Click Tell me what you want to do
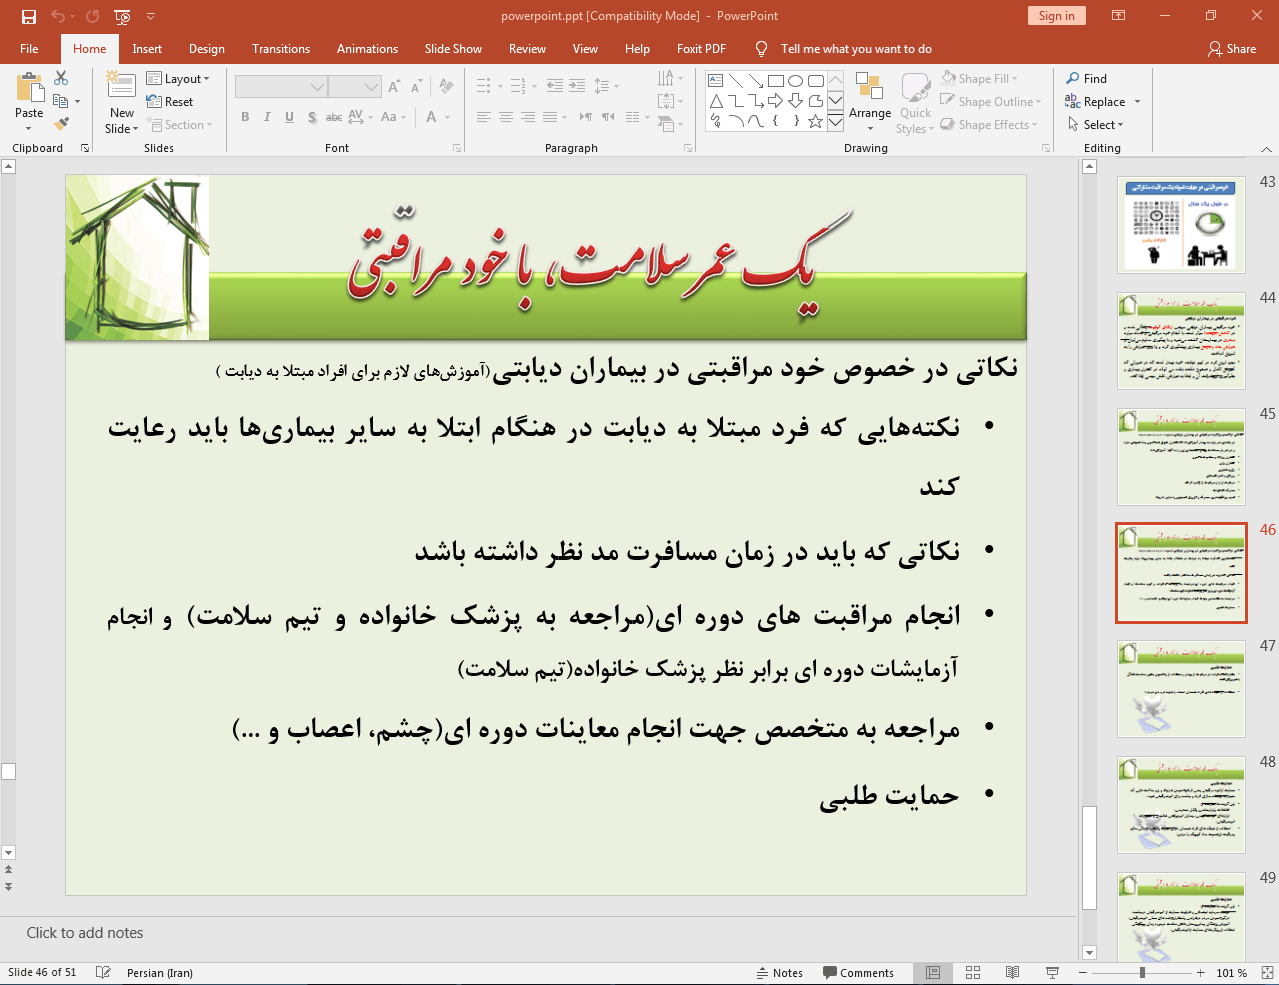This screenshot has height=985, width=1279. tap(856, 48)
